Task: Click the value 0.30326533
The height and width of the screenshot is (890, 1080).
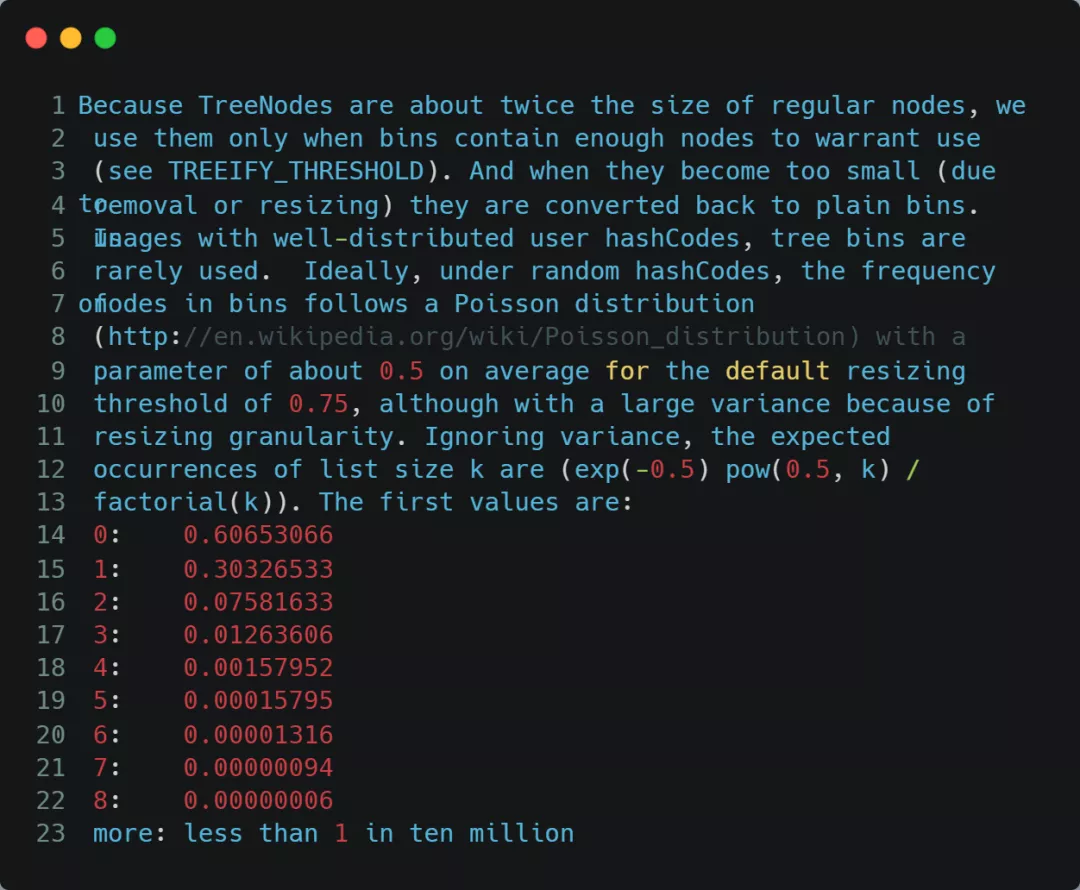Action: pyautogui.click(x=258, y=569)
